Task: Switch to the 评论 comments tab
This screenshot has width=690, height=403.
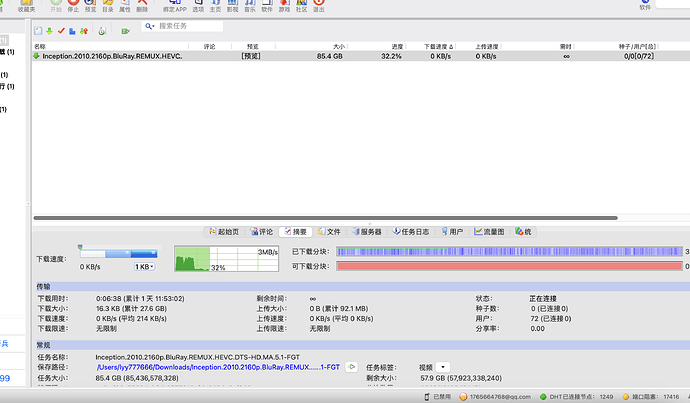Action: [262, 232]
